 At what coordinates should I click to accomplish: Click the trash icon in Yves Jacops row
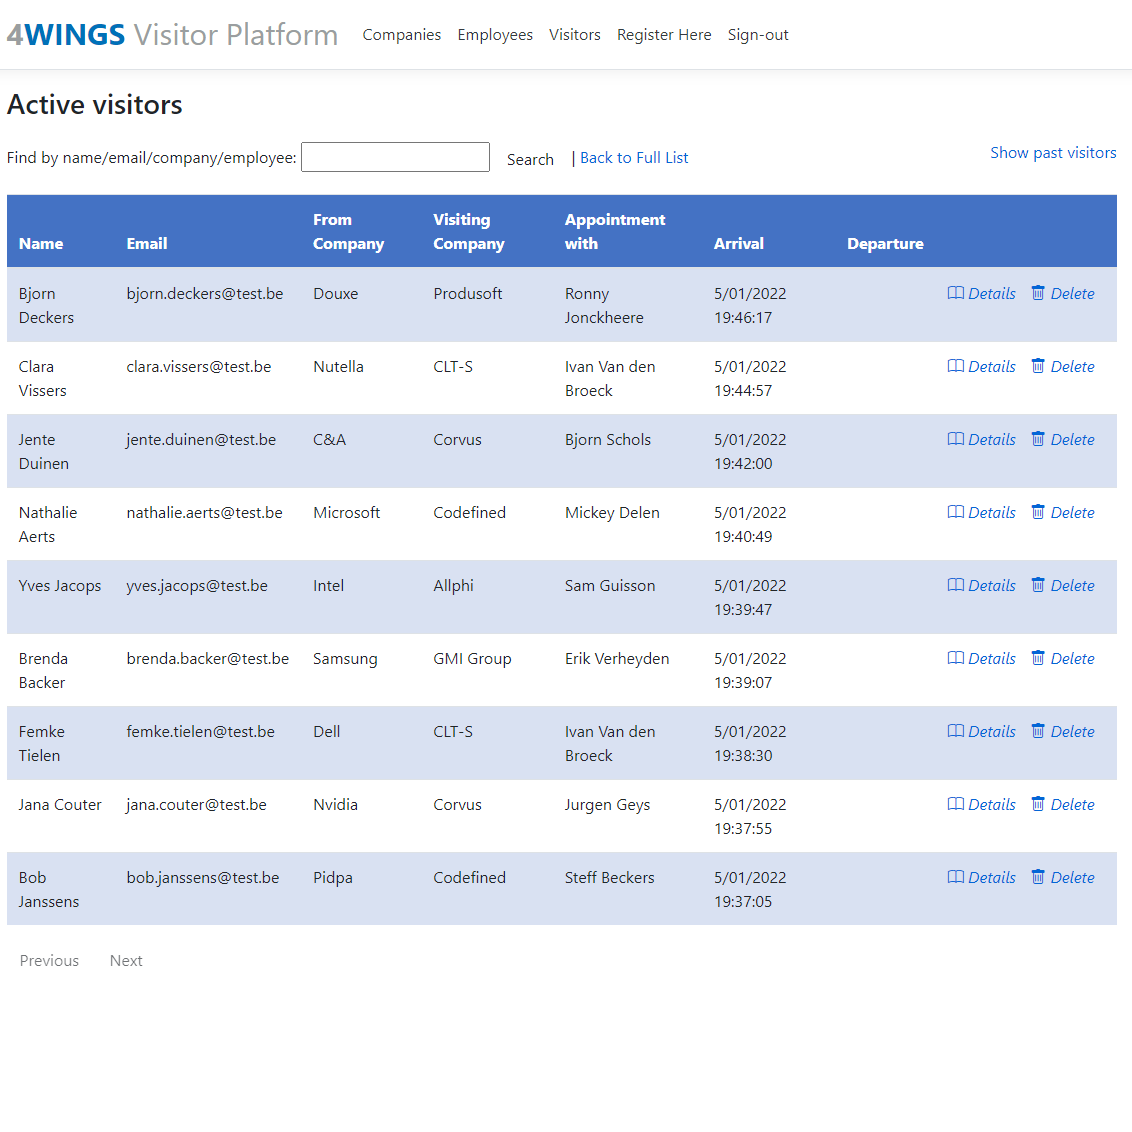coord(1037,584)
